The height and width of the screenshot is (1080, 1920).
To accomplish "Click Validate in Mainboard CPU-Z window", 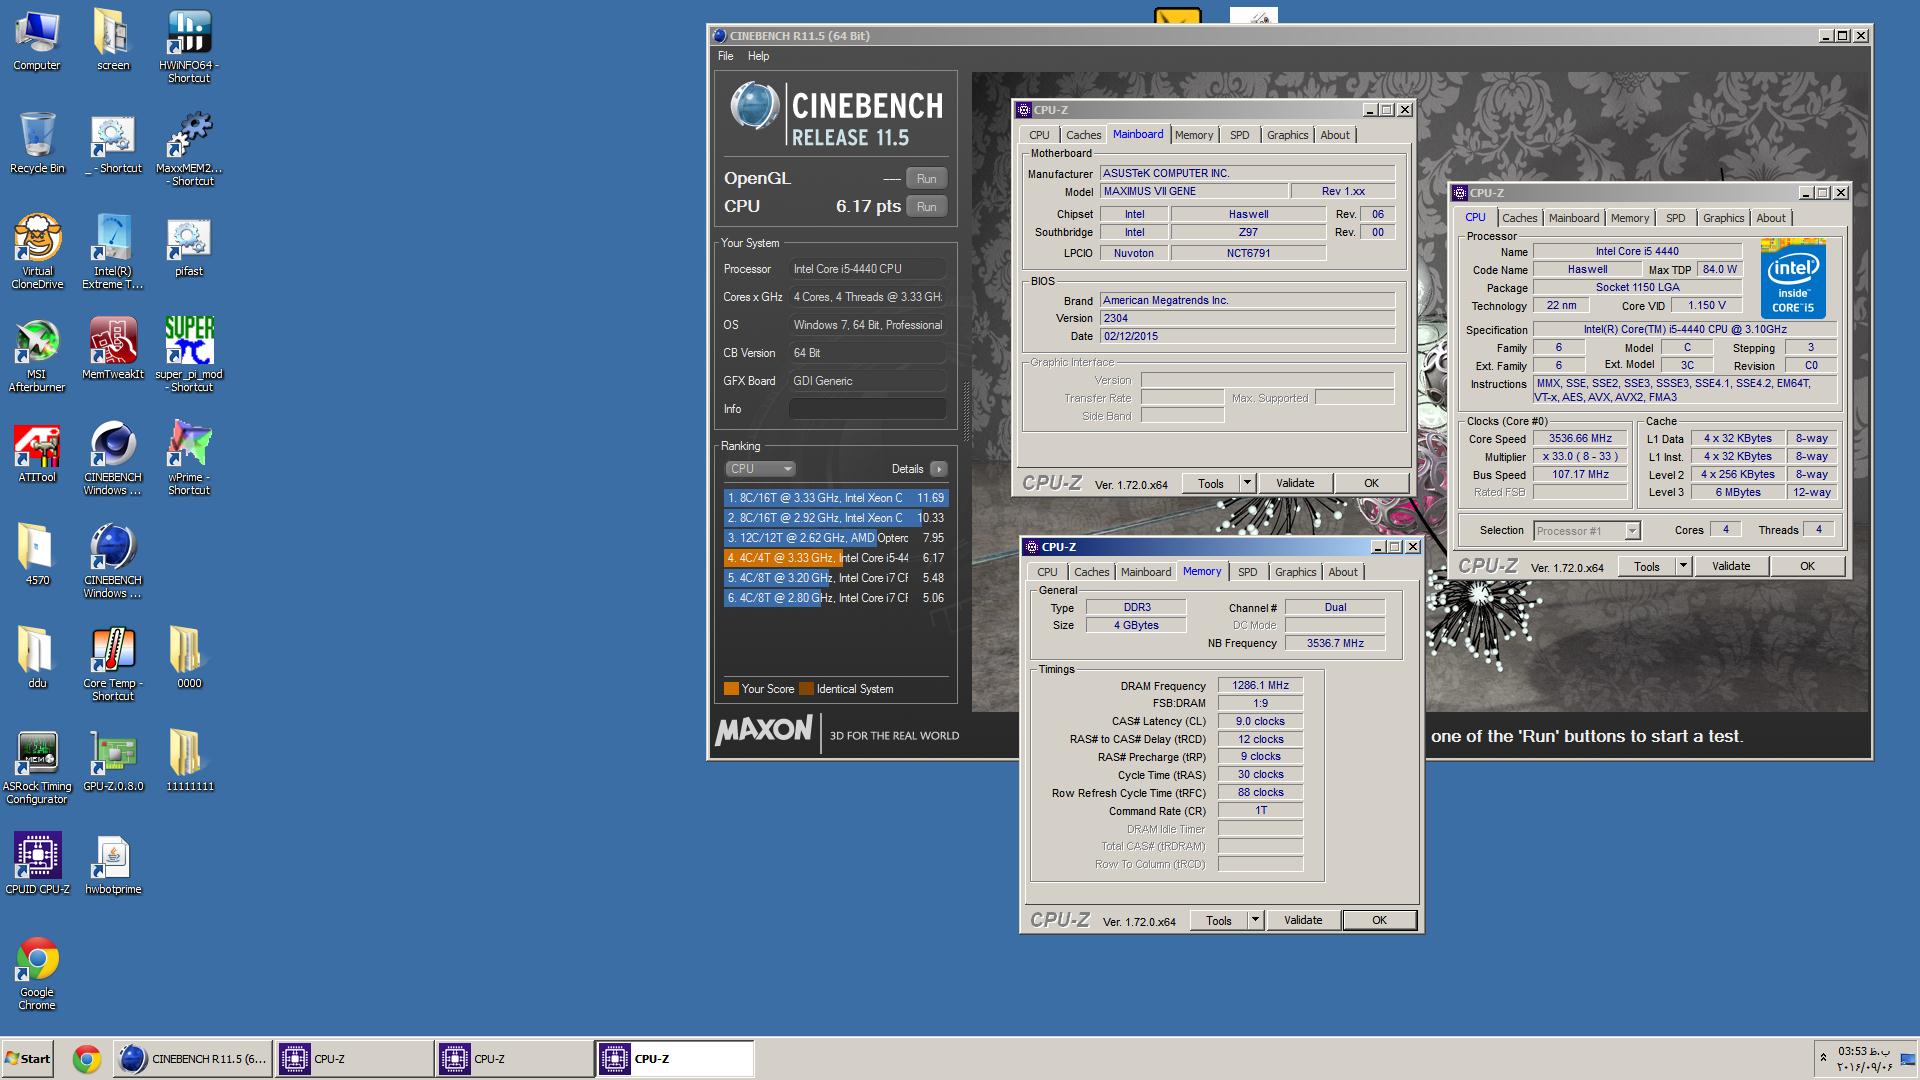I will 1295,484.
